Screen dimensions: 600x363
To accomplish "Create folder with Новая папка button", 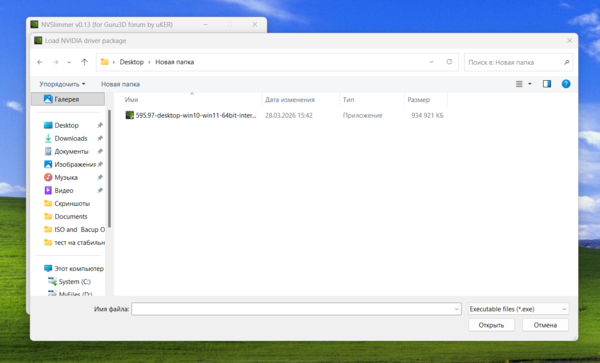I will coord(120,84).
